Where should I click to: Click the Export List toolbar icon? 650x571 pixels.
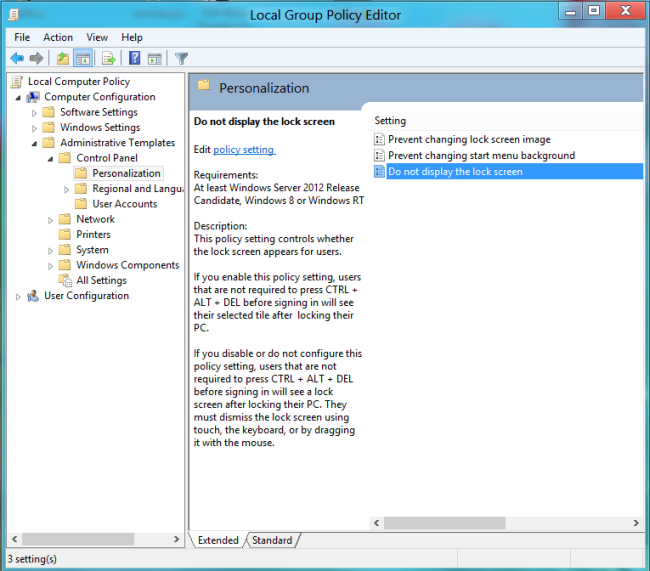pyautogui.click(x=108, y=58)
